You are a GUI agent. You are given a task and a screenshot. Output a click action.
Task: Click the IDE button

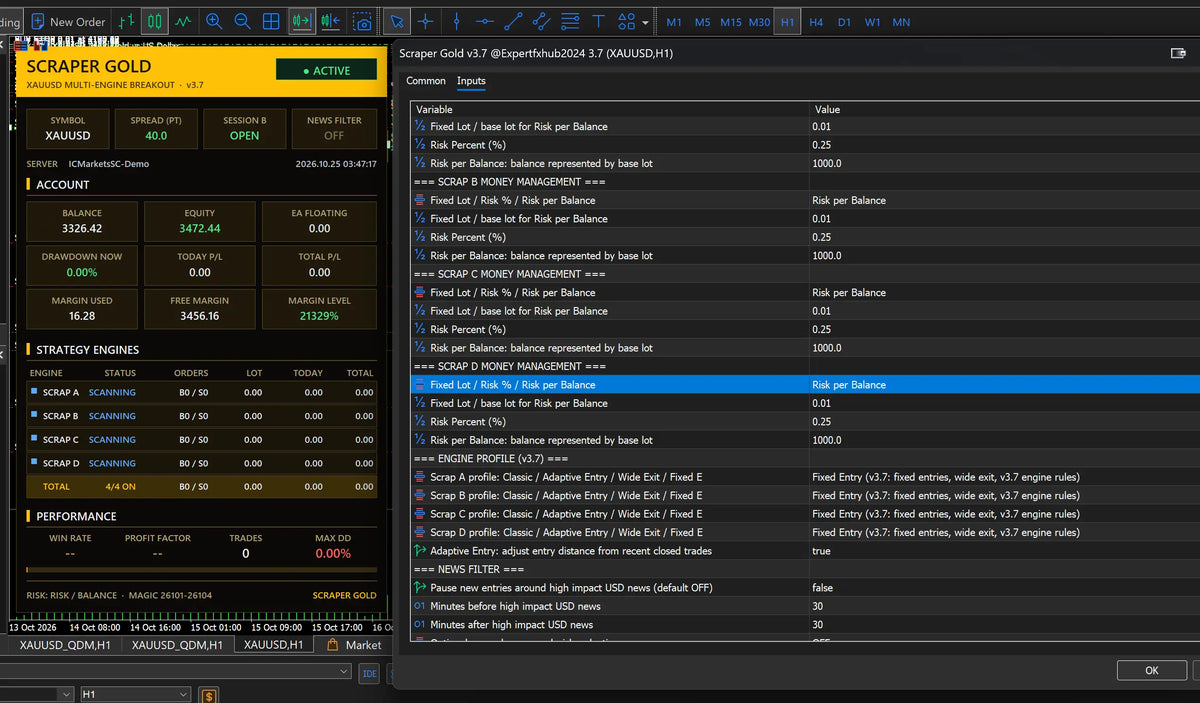369,674
